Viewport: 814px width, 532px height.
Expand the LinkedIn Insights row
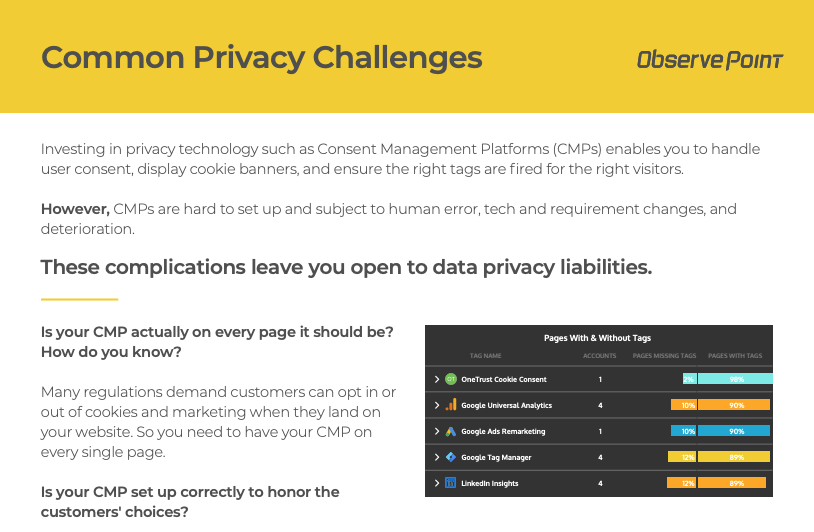pos(437,483)
